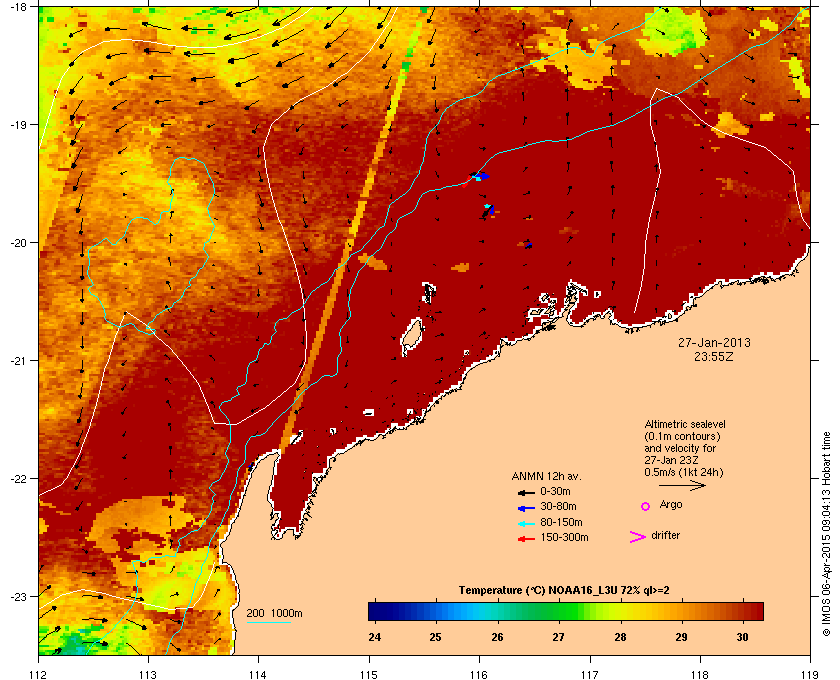Click the longitude axis label 119
840x680 pixels.
(x=810, y=674)
